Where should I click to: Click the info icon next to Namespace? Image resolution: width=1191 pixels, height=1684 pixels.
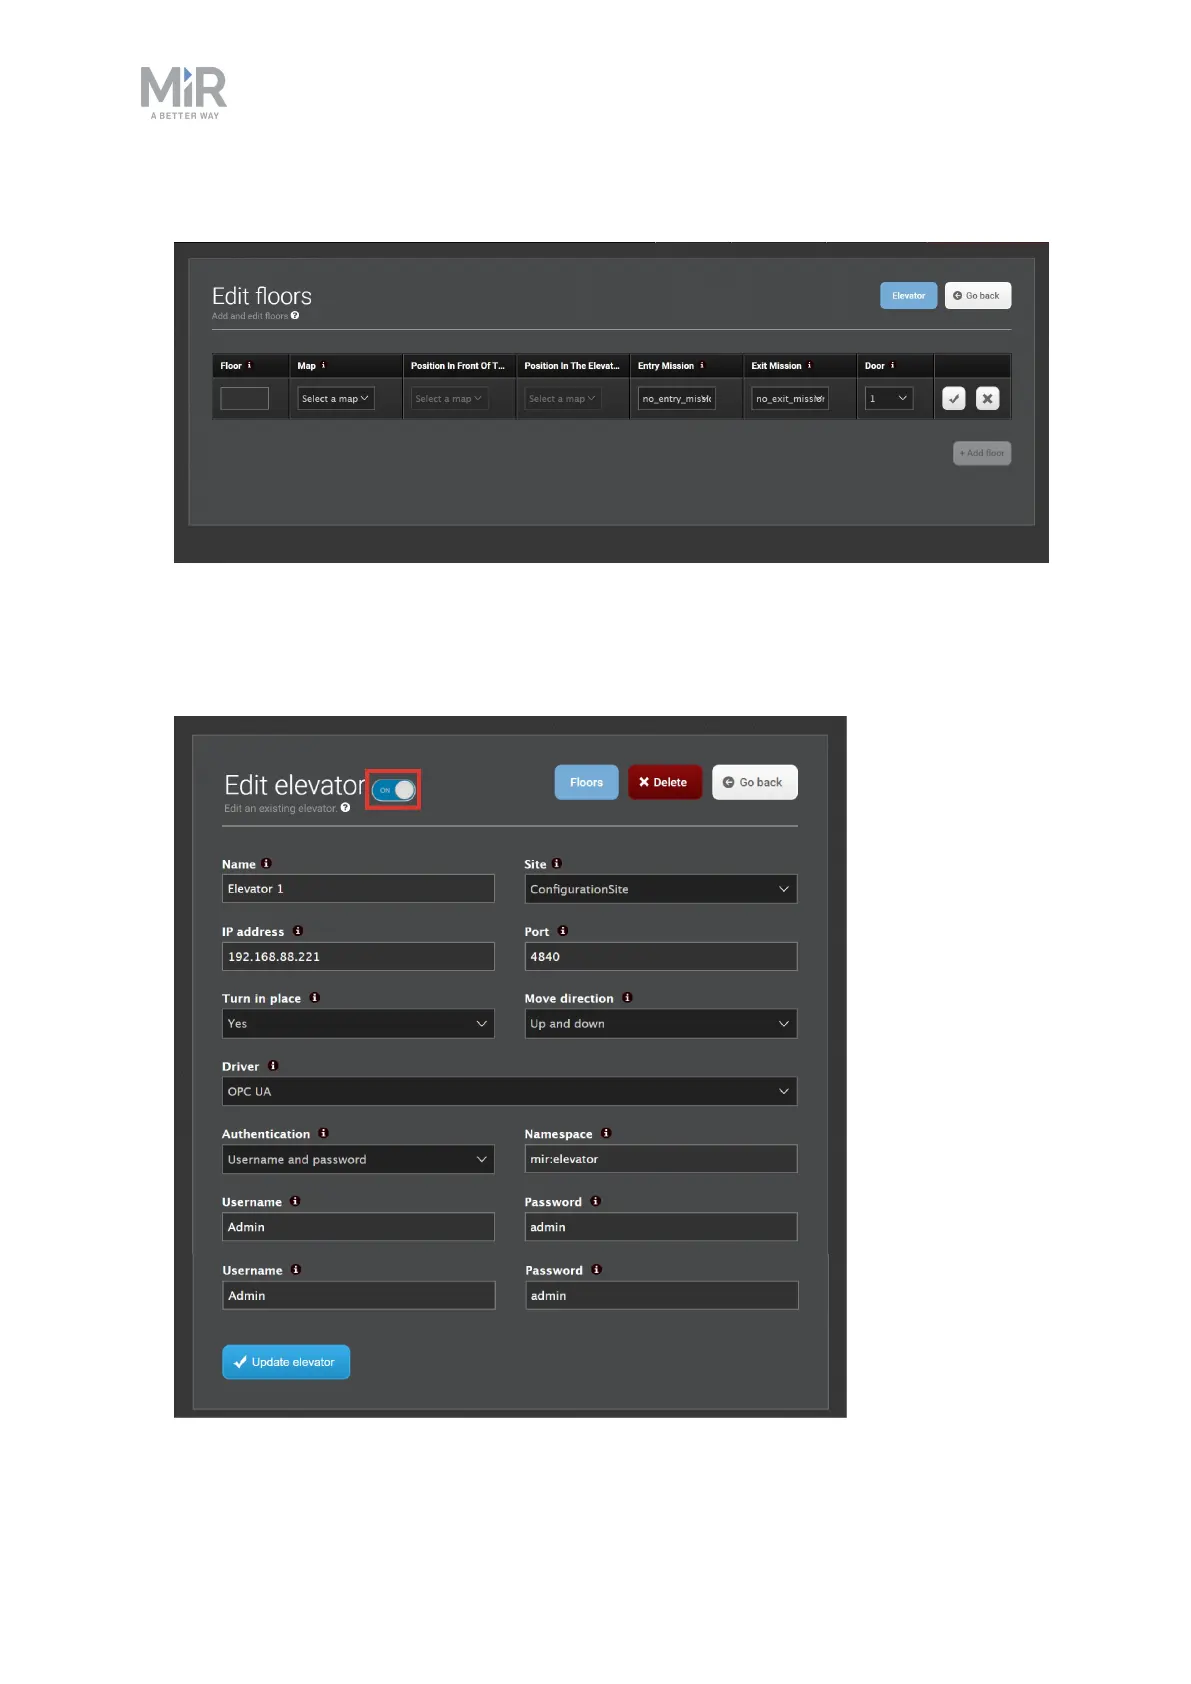point(606,1133)
